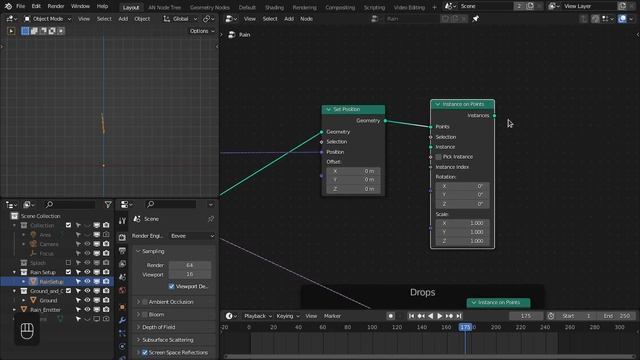
Task: Open the viewport Options dropdown
Action: coord(202,31)
